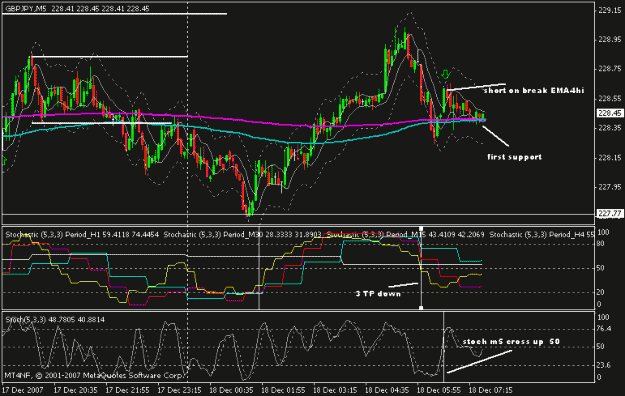625x396 pixels.
Task: Click the Stoch(5,3,3) 48.7805 label in the bottom panel
Action: pyautogui.click(x=55, y=319)
